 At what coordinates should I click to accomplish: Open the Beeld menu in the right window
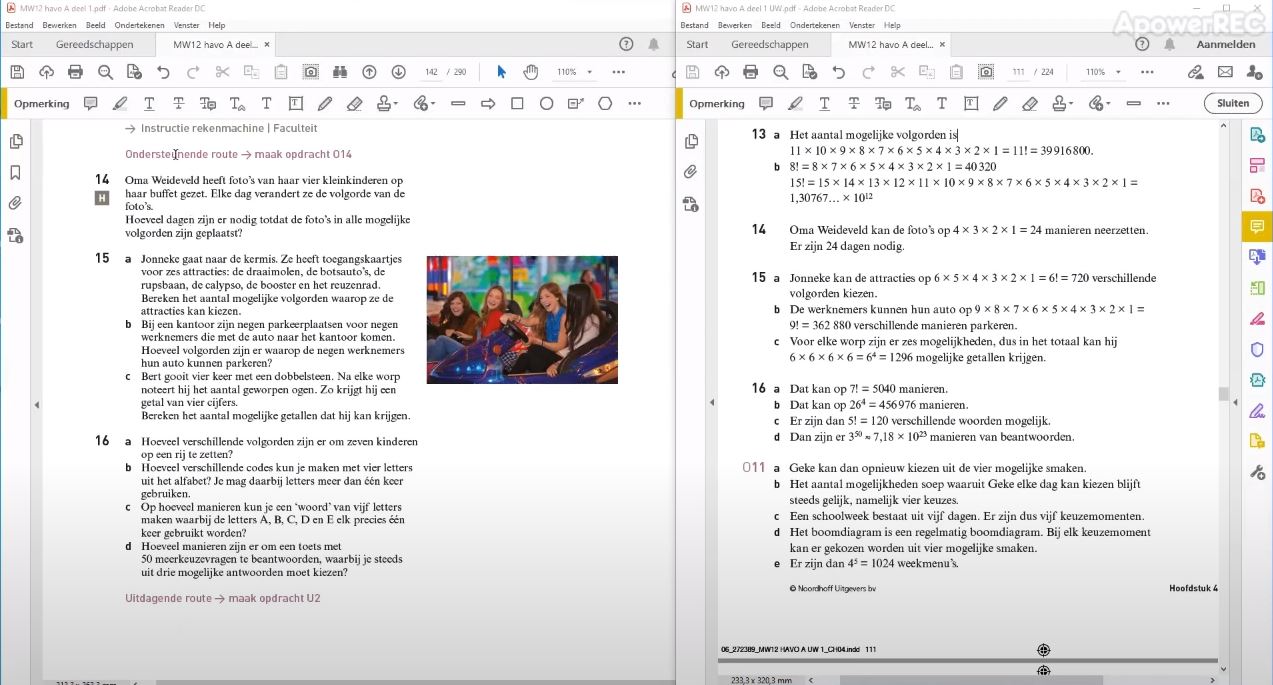click(770, 25)
